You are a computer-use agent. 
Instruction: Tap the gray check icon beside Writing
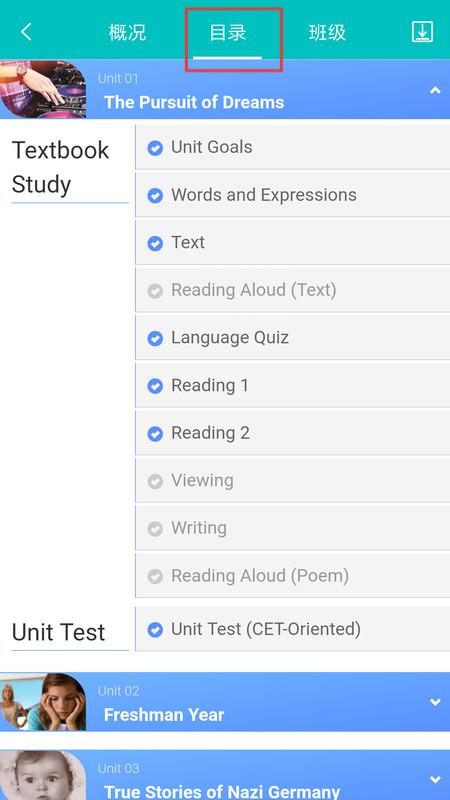(x=155, y=529)
